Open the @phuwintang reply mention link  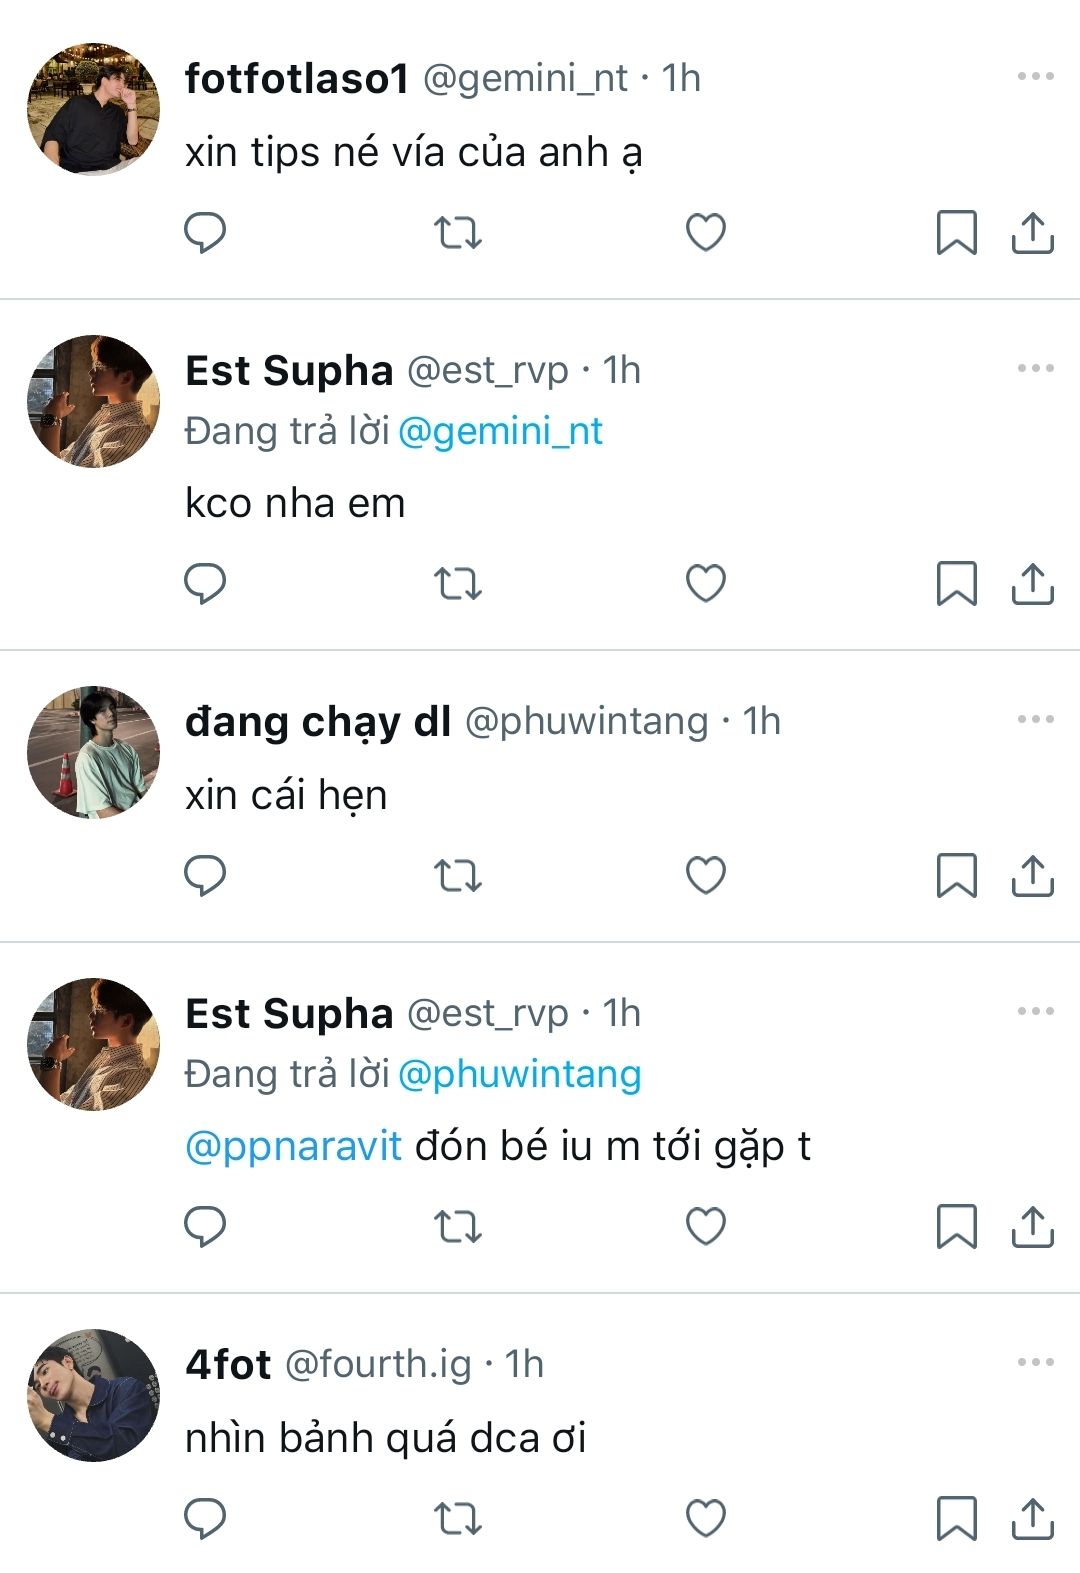[x=519, y=1075]
